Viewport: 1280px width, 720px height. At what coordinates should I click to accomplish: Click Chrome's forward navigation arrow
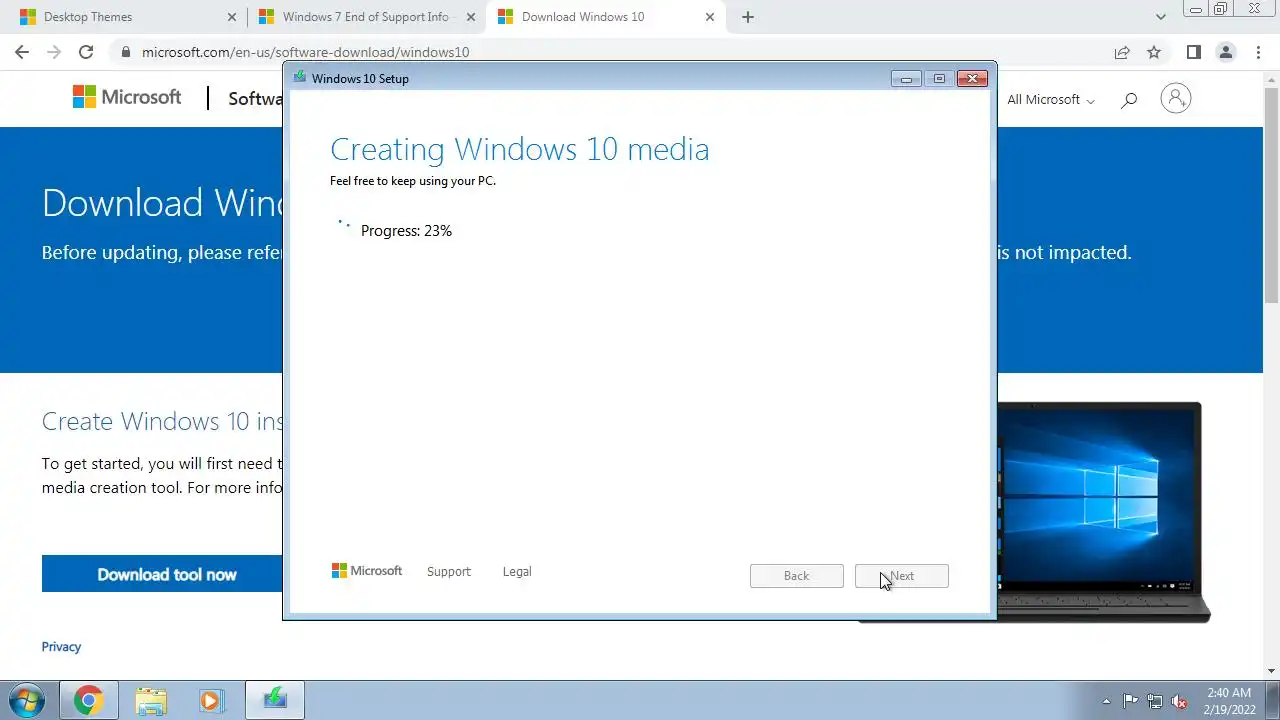coord(54,52)
